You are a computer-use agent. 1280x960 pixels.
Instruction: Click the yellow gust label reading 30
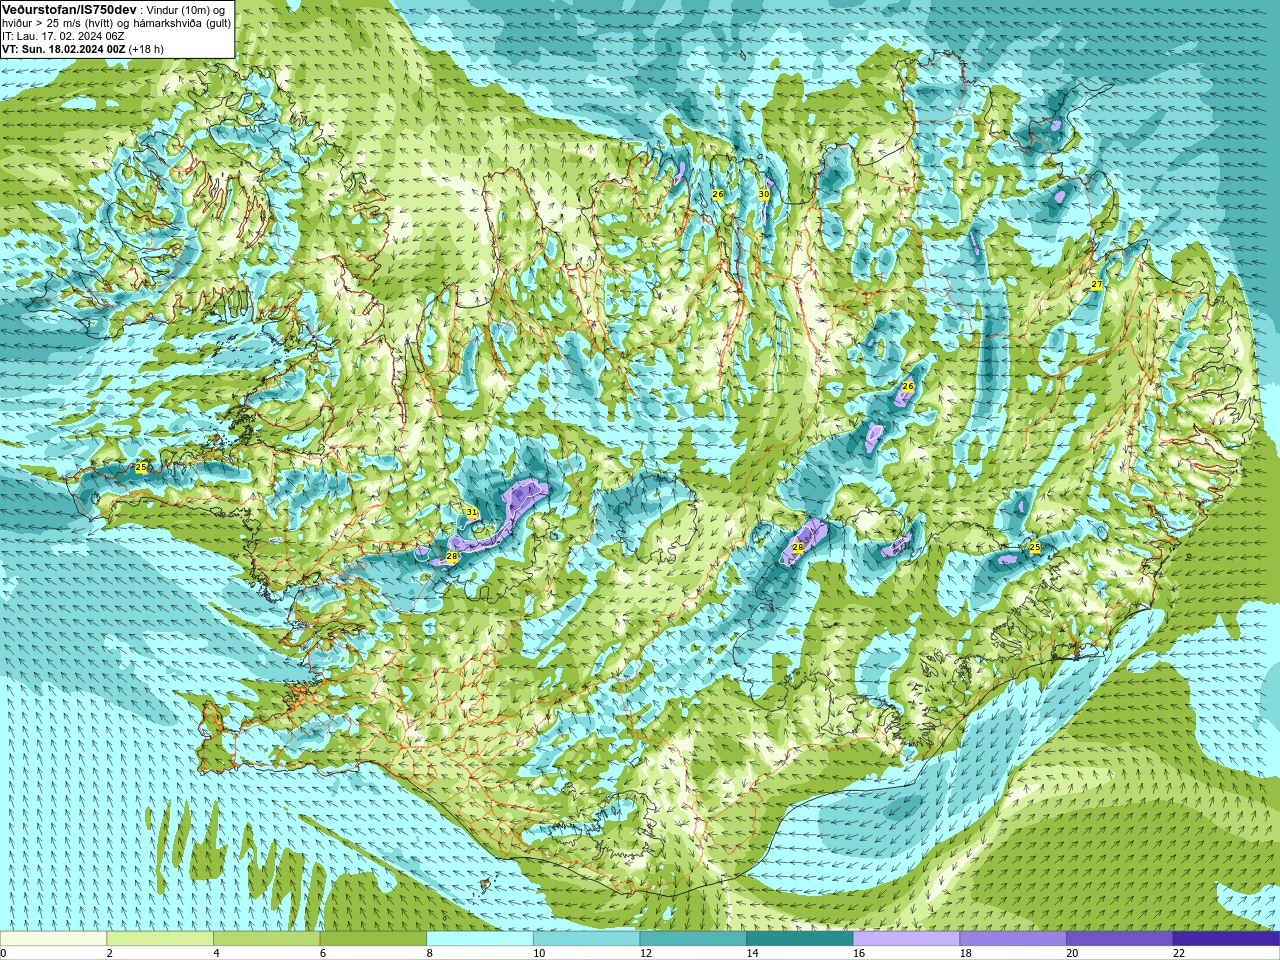[764, 194]
